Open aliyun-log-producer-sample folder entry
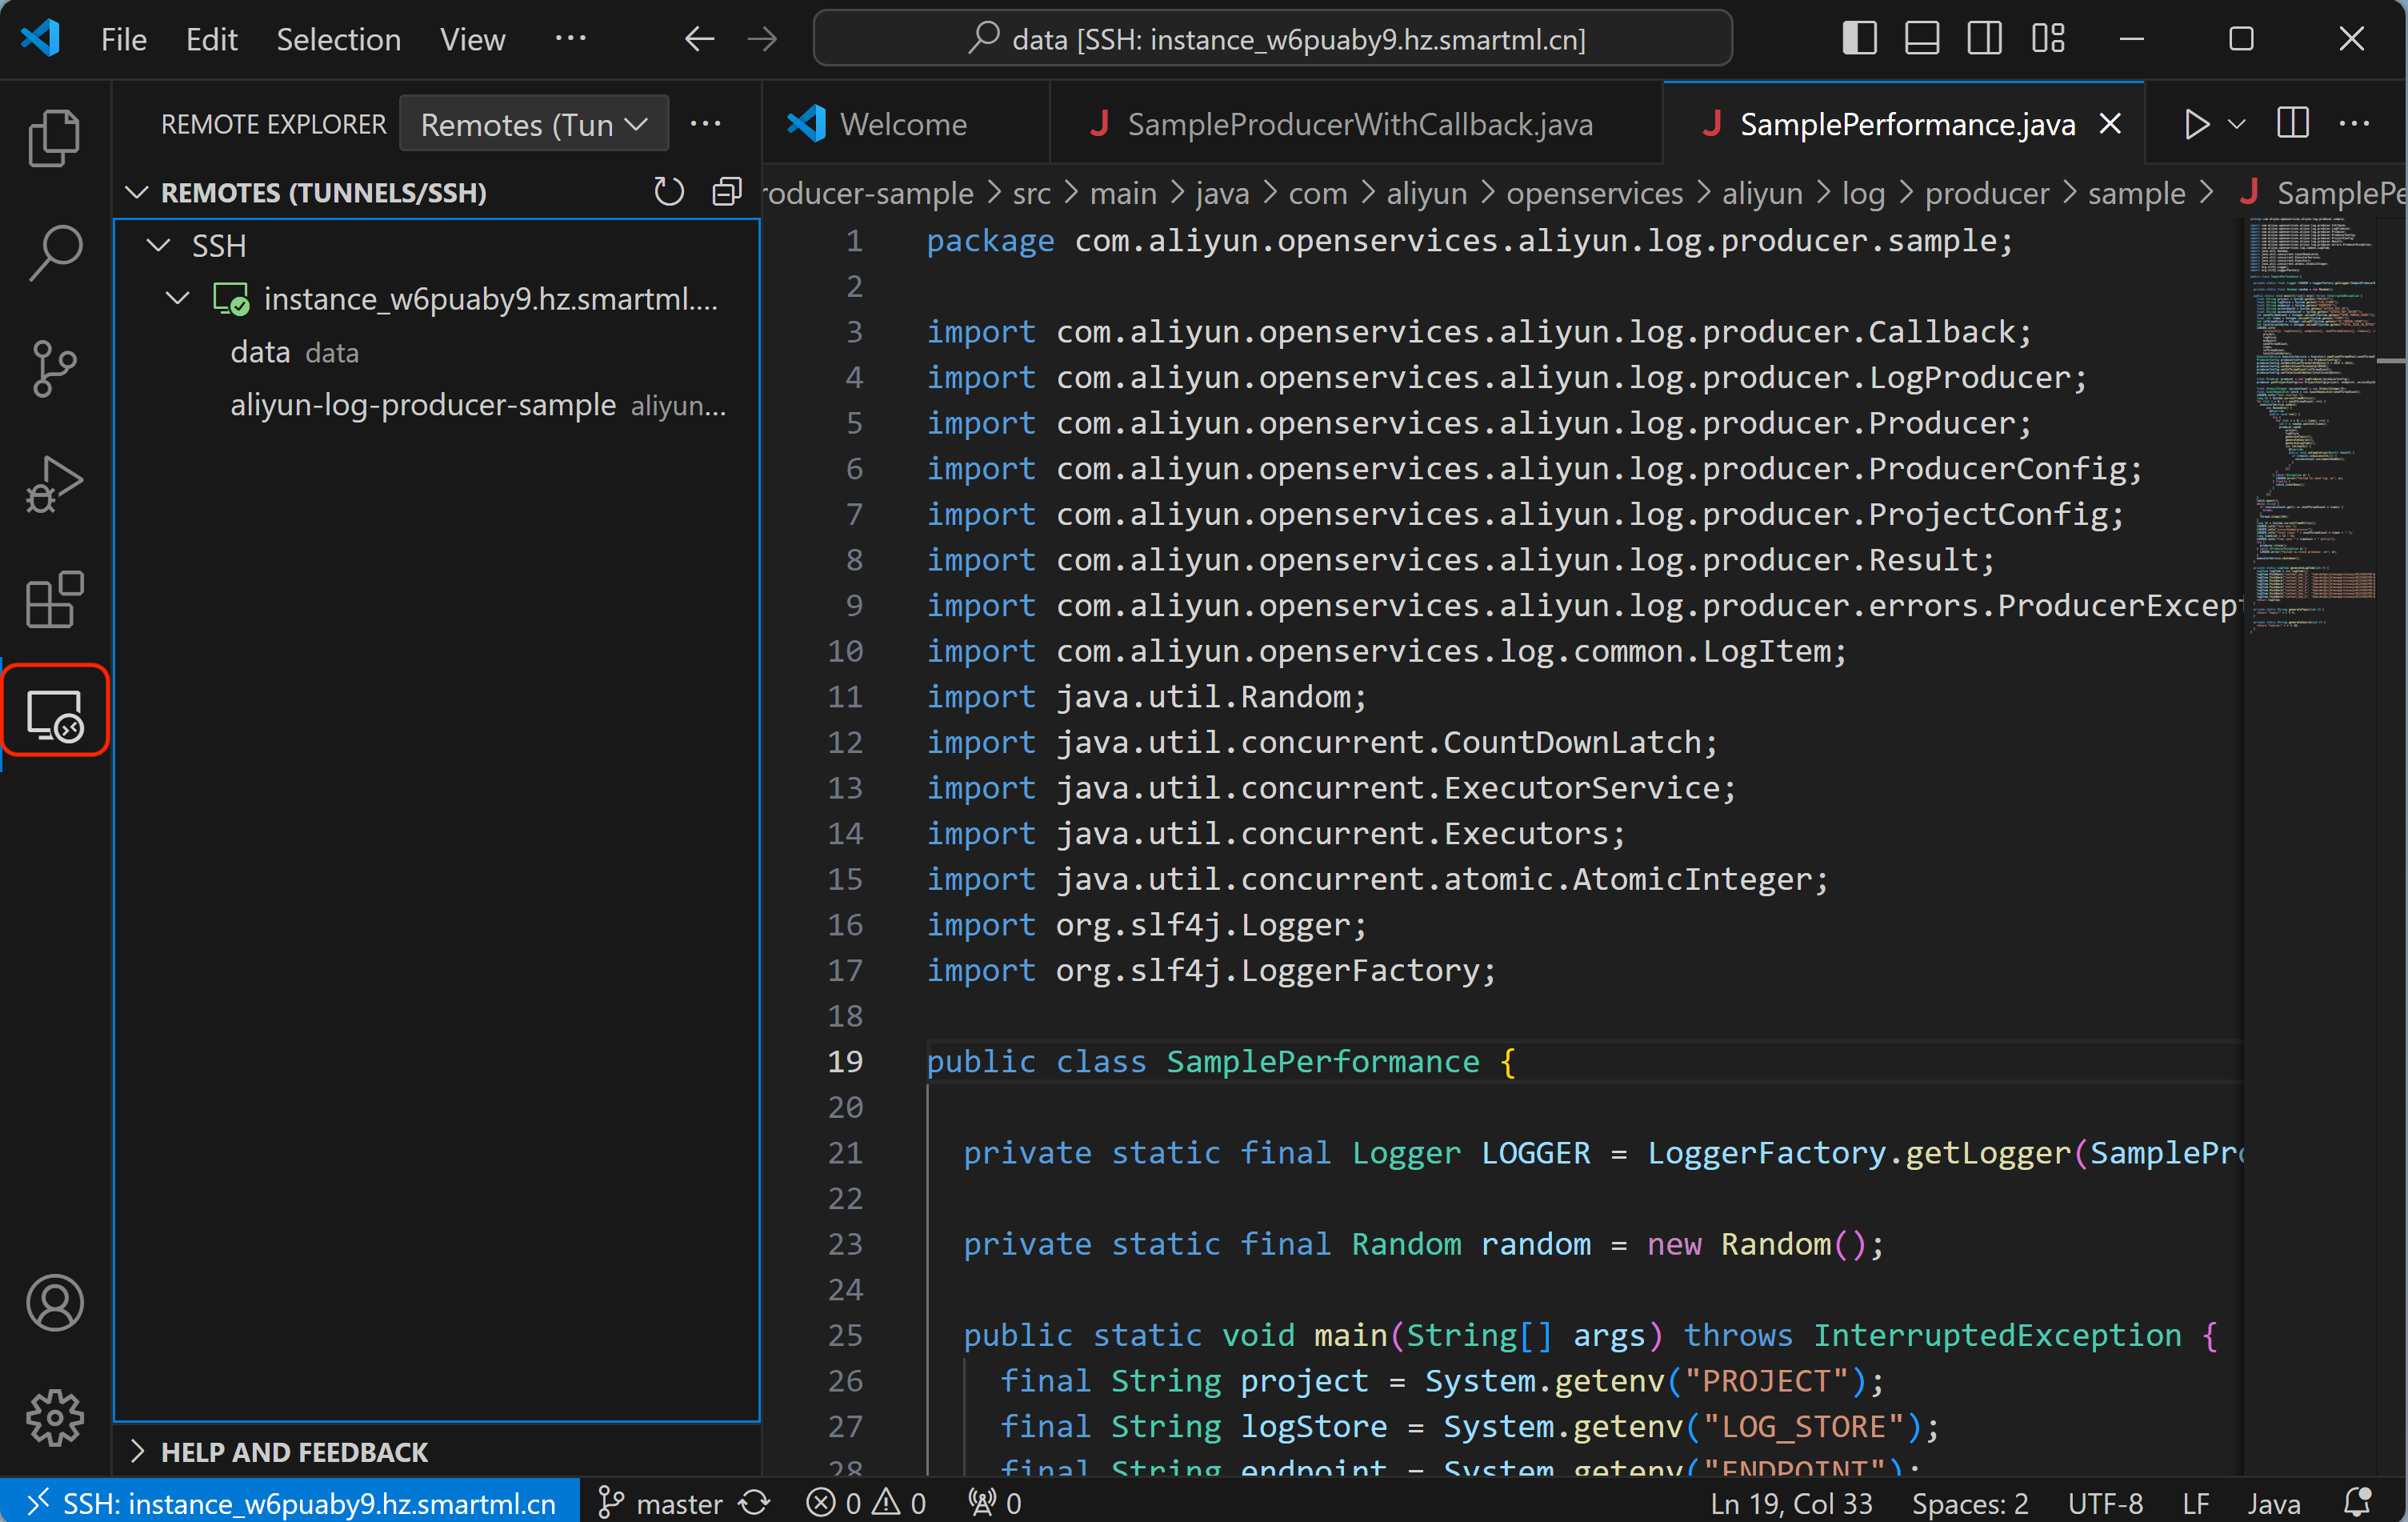2408x1522 pixels. pyautogui.click(x=437, y=405)
